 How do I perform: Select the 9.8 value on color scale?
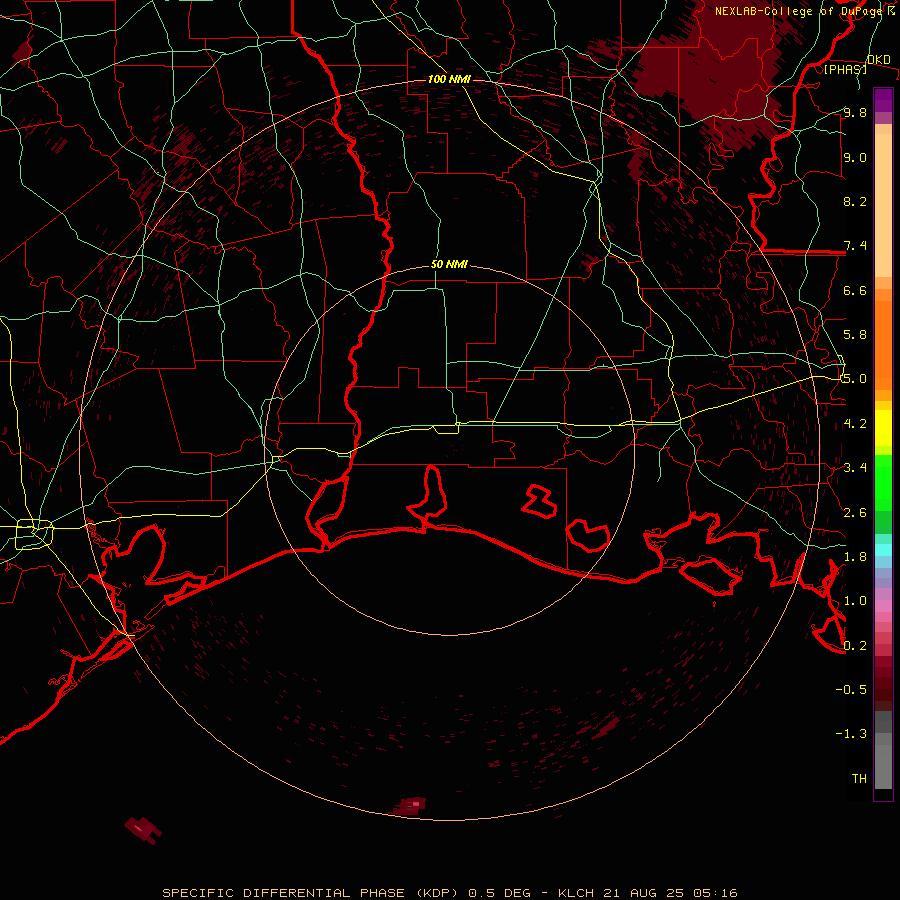coord(855,112)
